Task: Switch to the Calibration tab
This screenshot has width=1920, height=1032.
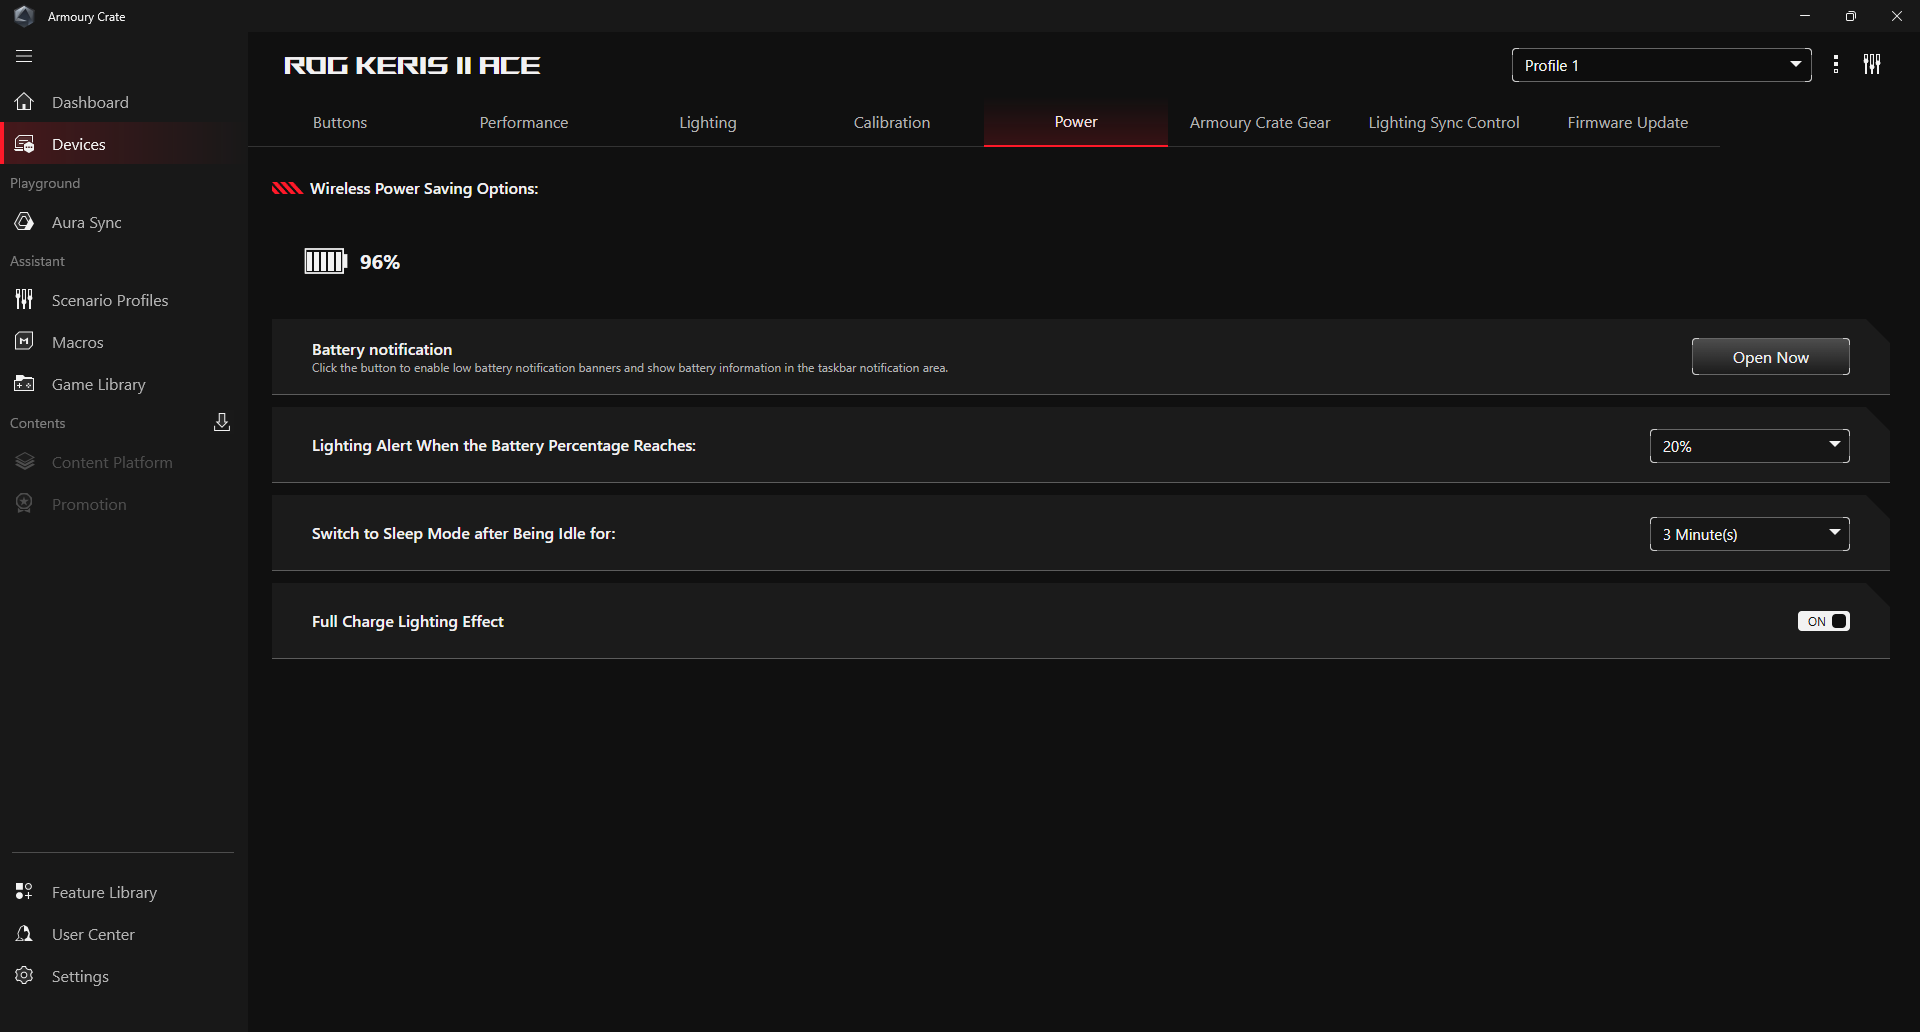Action: pos(892,122)
